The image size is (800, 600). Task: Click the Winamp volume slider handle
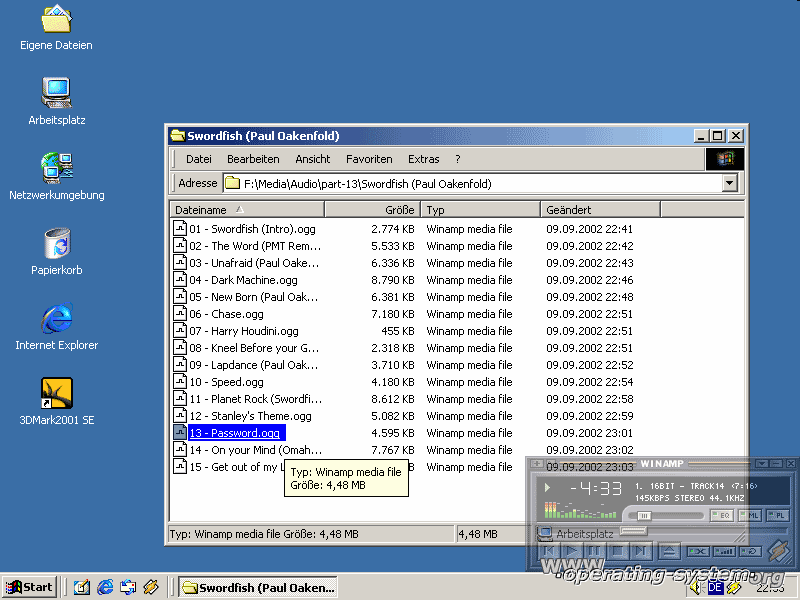[x=644, y=516]
